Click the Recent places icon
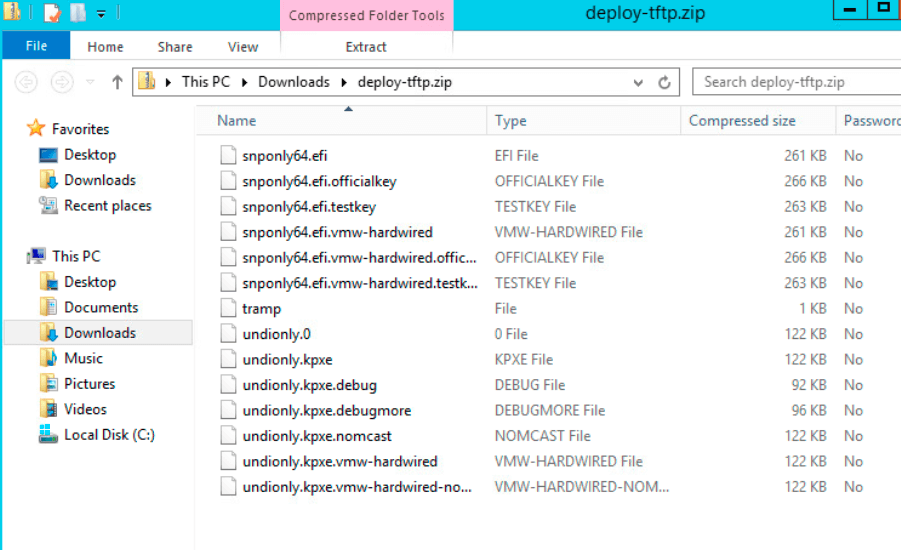 click(48, 205)
